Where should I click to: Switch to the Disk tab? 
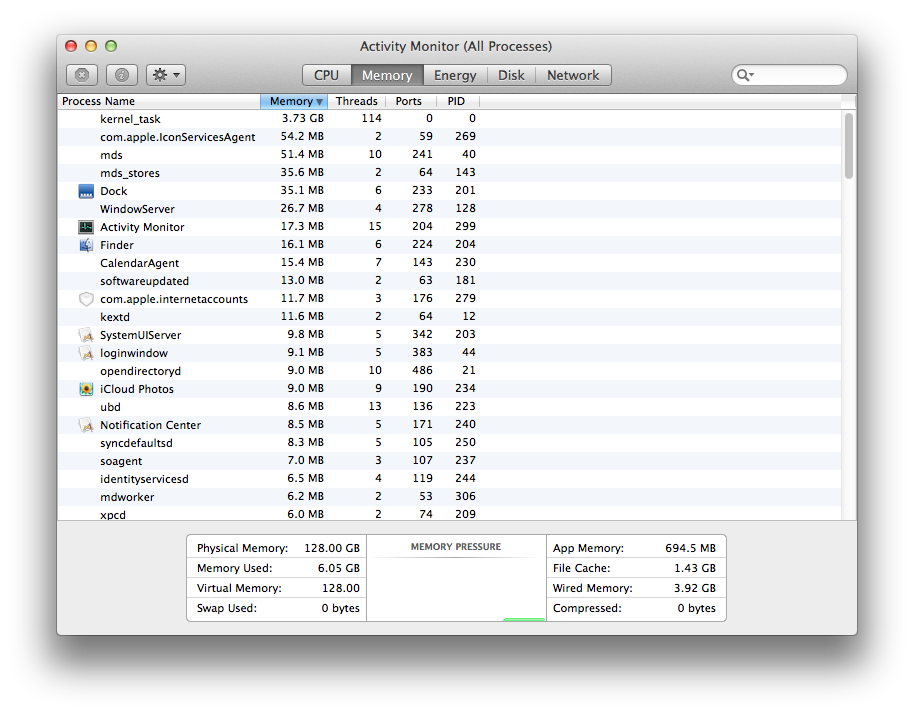point(511,75)
